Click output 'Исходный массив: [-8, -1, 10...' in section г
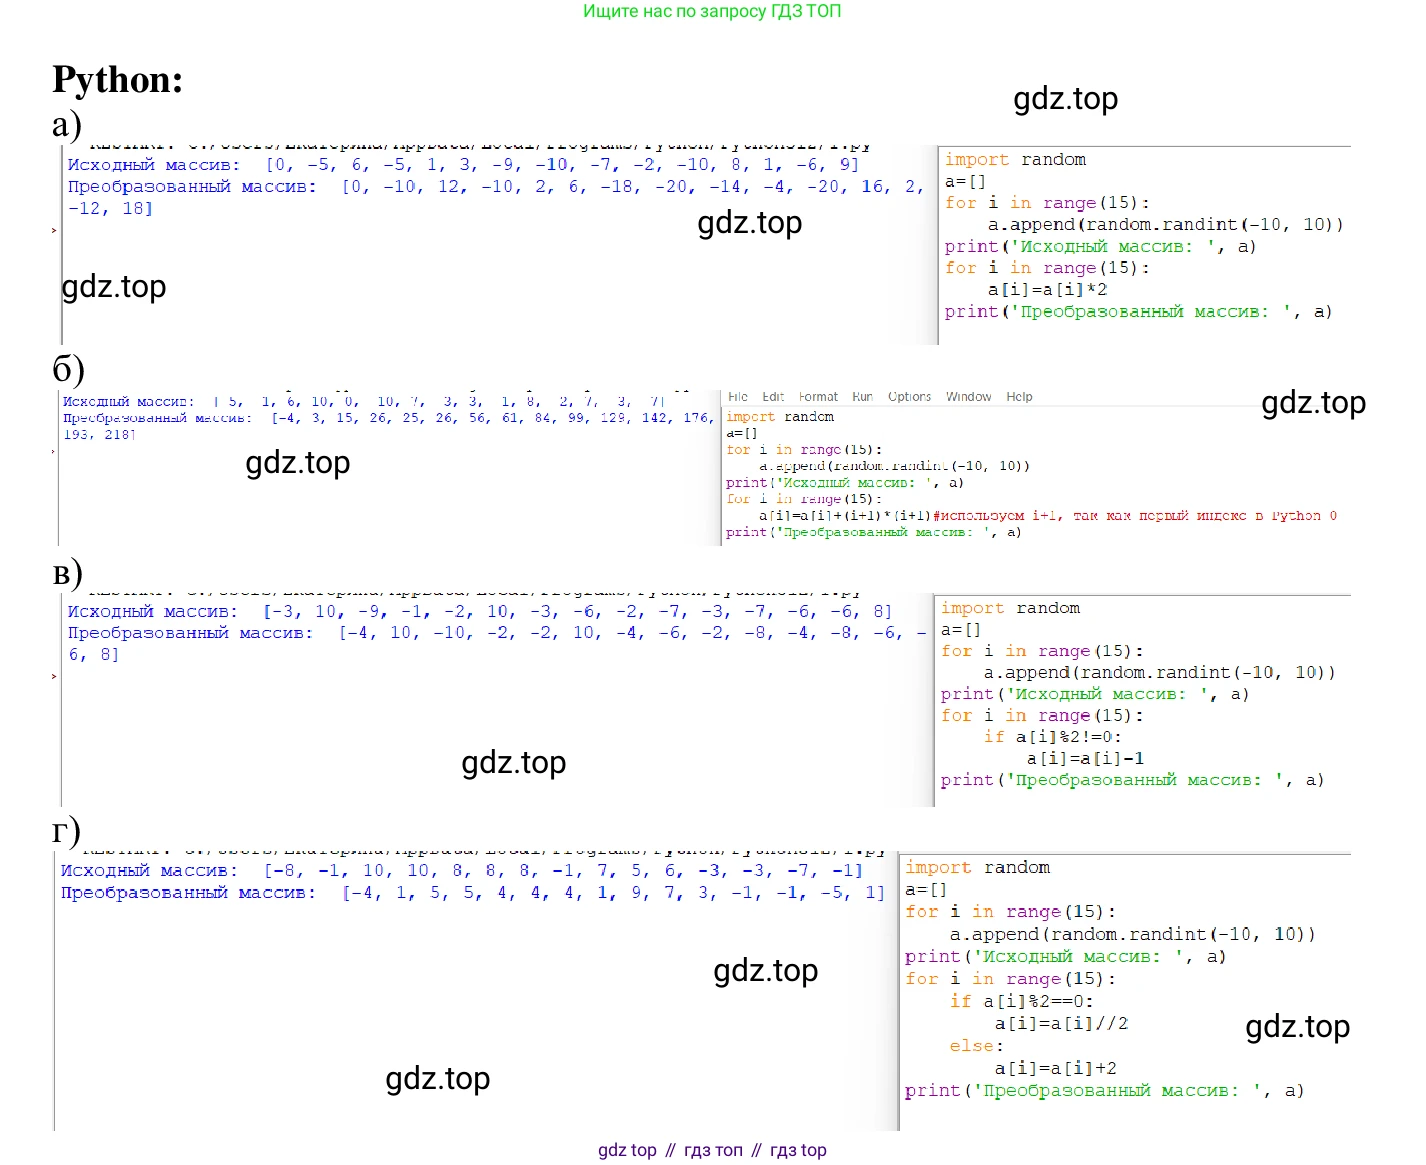1426x1165 pixels. coord(461,871)
